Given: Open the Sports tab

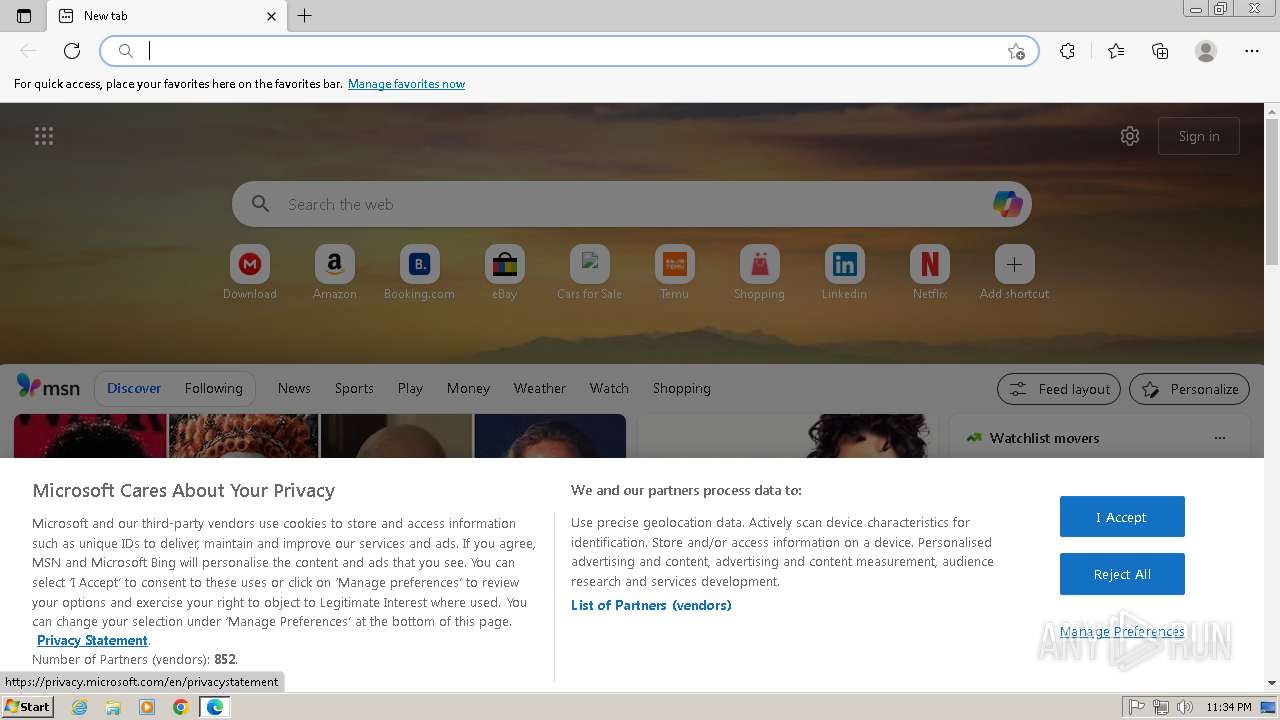Looking at the screenshot, I should point(354,388).
